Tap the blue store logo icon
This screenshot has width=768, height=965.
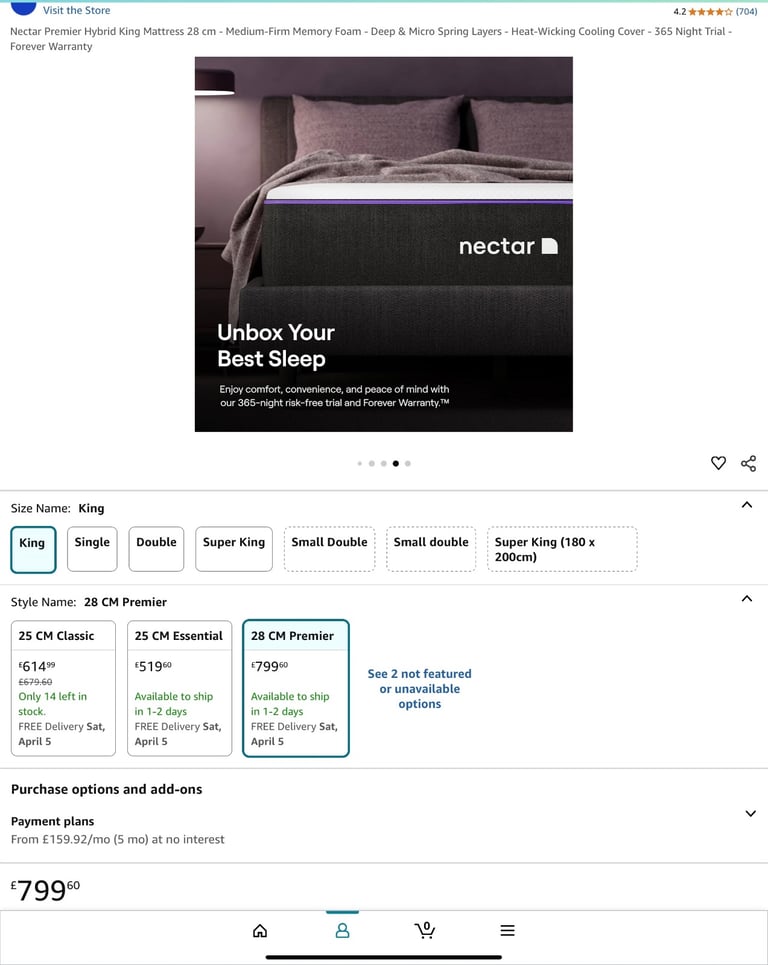(x=24, y=8)
